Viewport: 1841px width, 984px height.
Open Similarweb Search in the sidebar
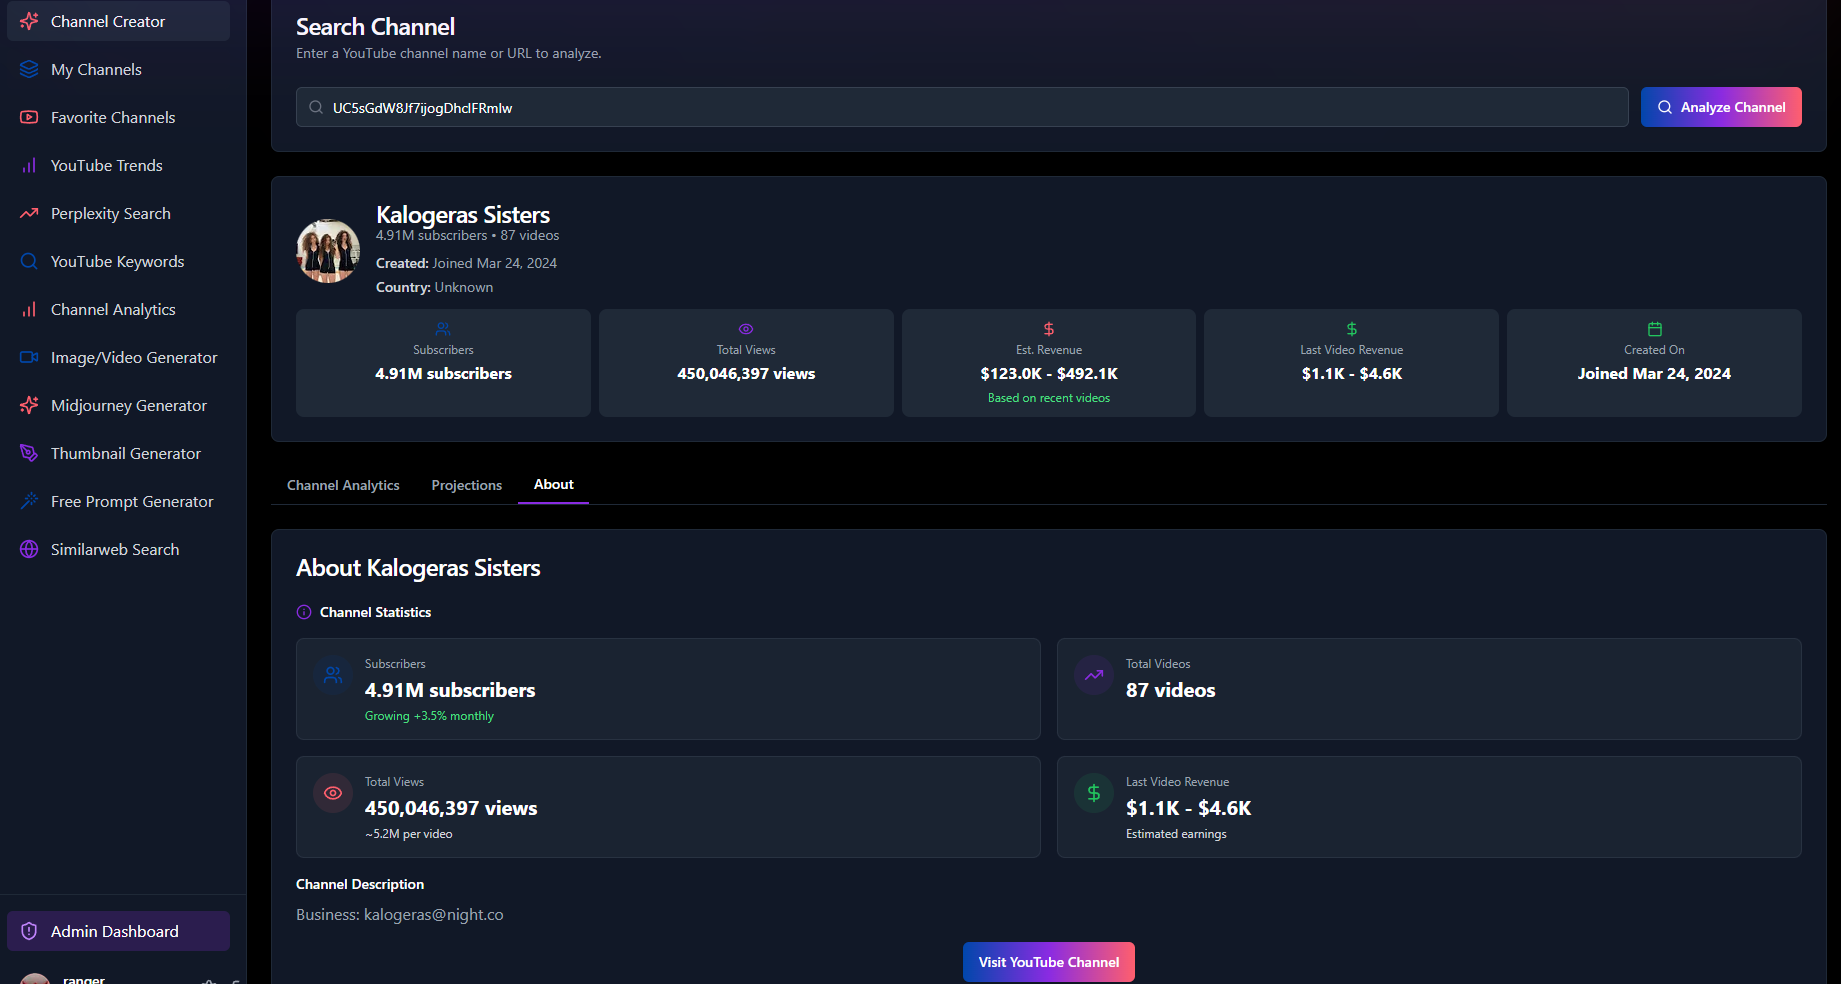click(118, 549)
